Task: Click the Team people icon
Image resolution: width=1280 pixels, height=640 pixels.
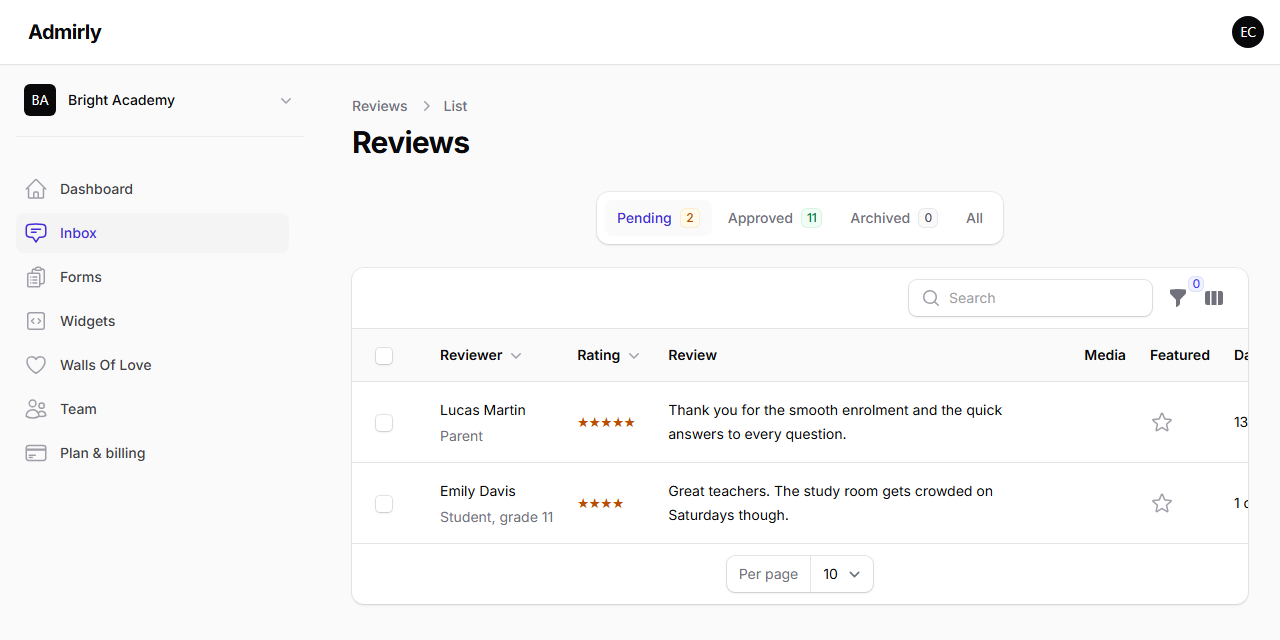Action: click(36, 409)
